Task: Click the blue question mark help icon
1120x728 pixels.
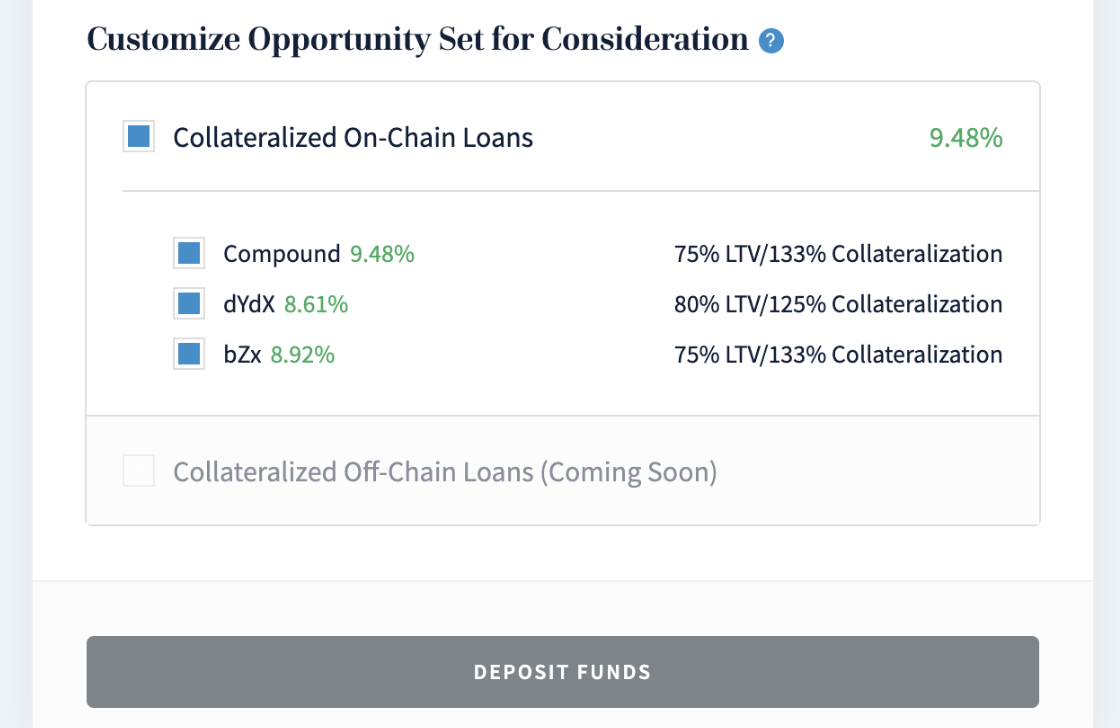Action: [x=771, y=41]
